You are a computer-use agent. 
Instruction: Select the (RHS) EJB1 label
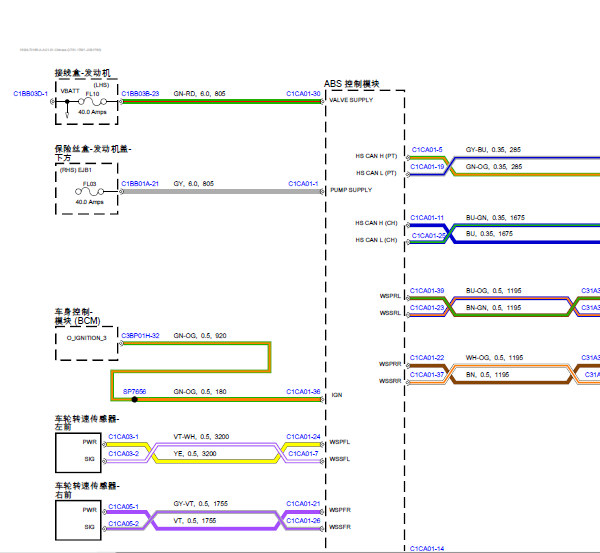coord(76,170)
